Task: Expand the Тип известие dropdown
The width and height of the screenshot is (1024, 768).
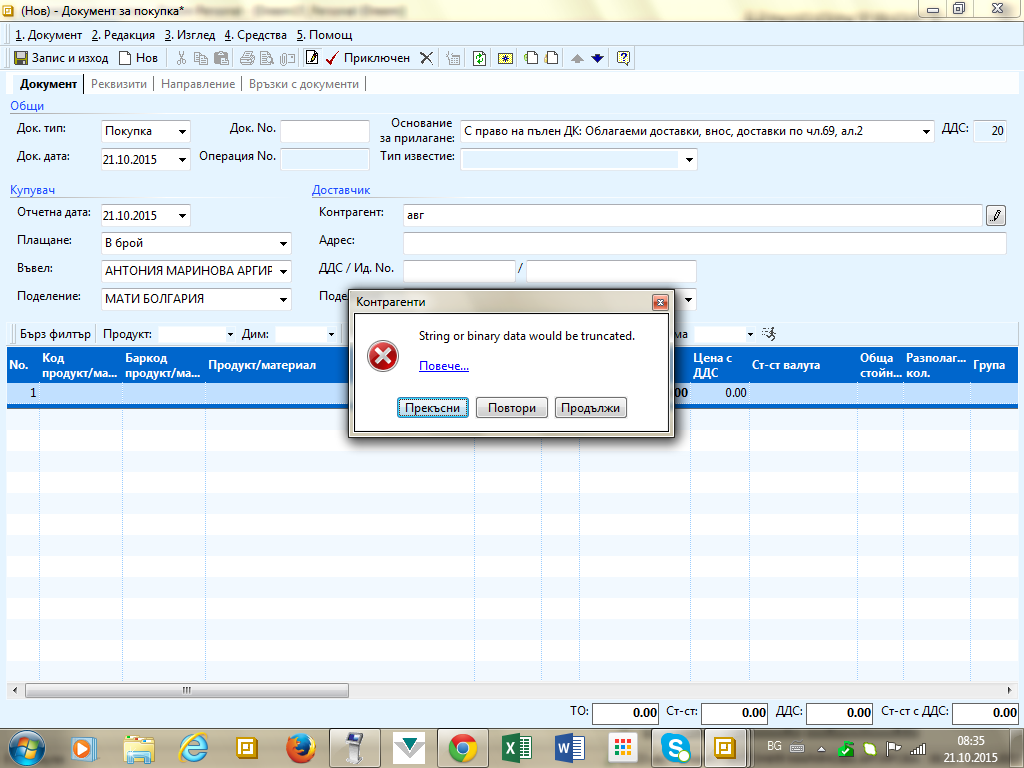Action: [x=689, y=160]
